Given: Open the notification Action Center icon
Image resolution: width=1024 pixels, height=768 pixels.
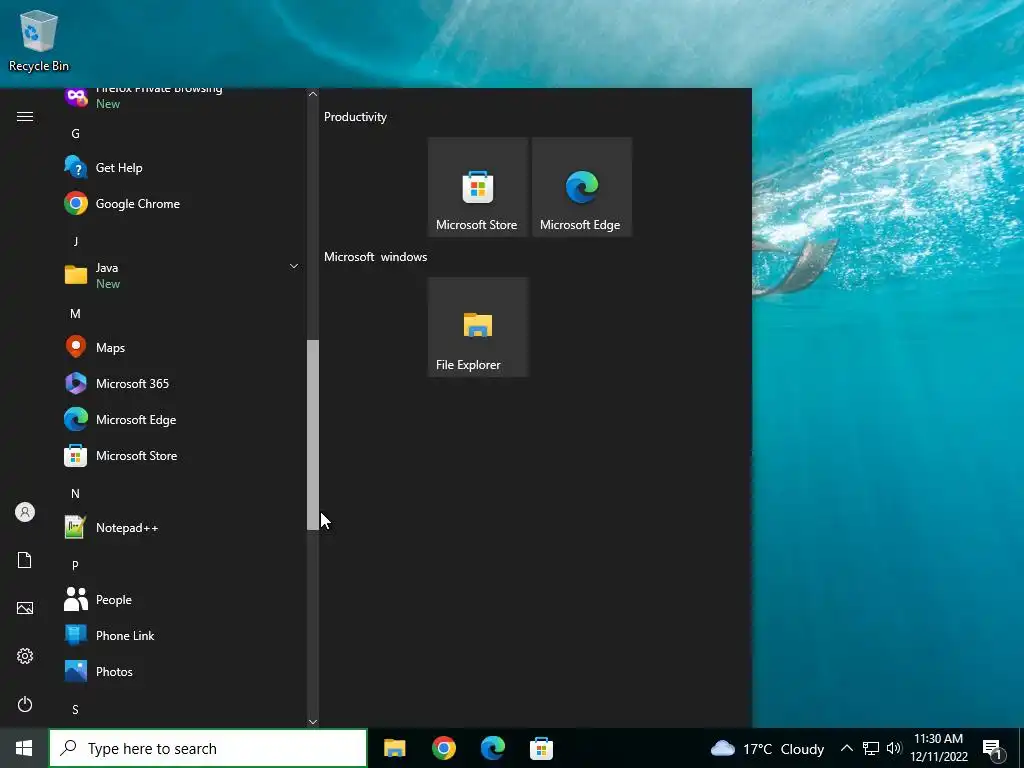Looking at the screenshot, I should click(992, 750).
